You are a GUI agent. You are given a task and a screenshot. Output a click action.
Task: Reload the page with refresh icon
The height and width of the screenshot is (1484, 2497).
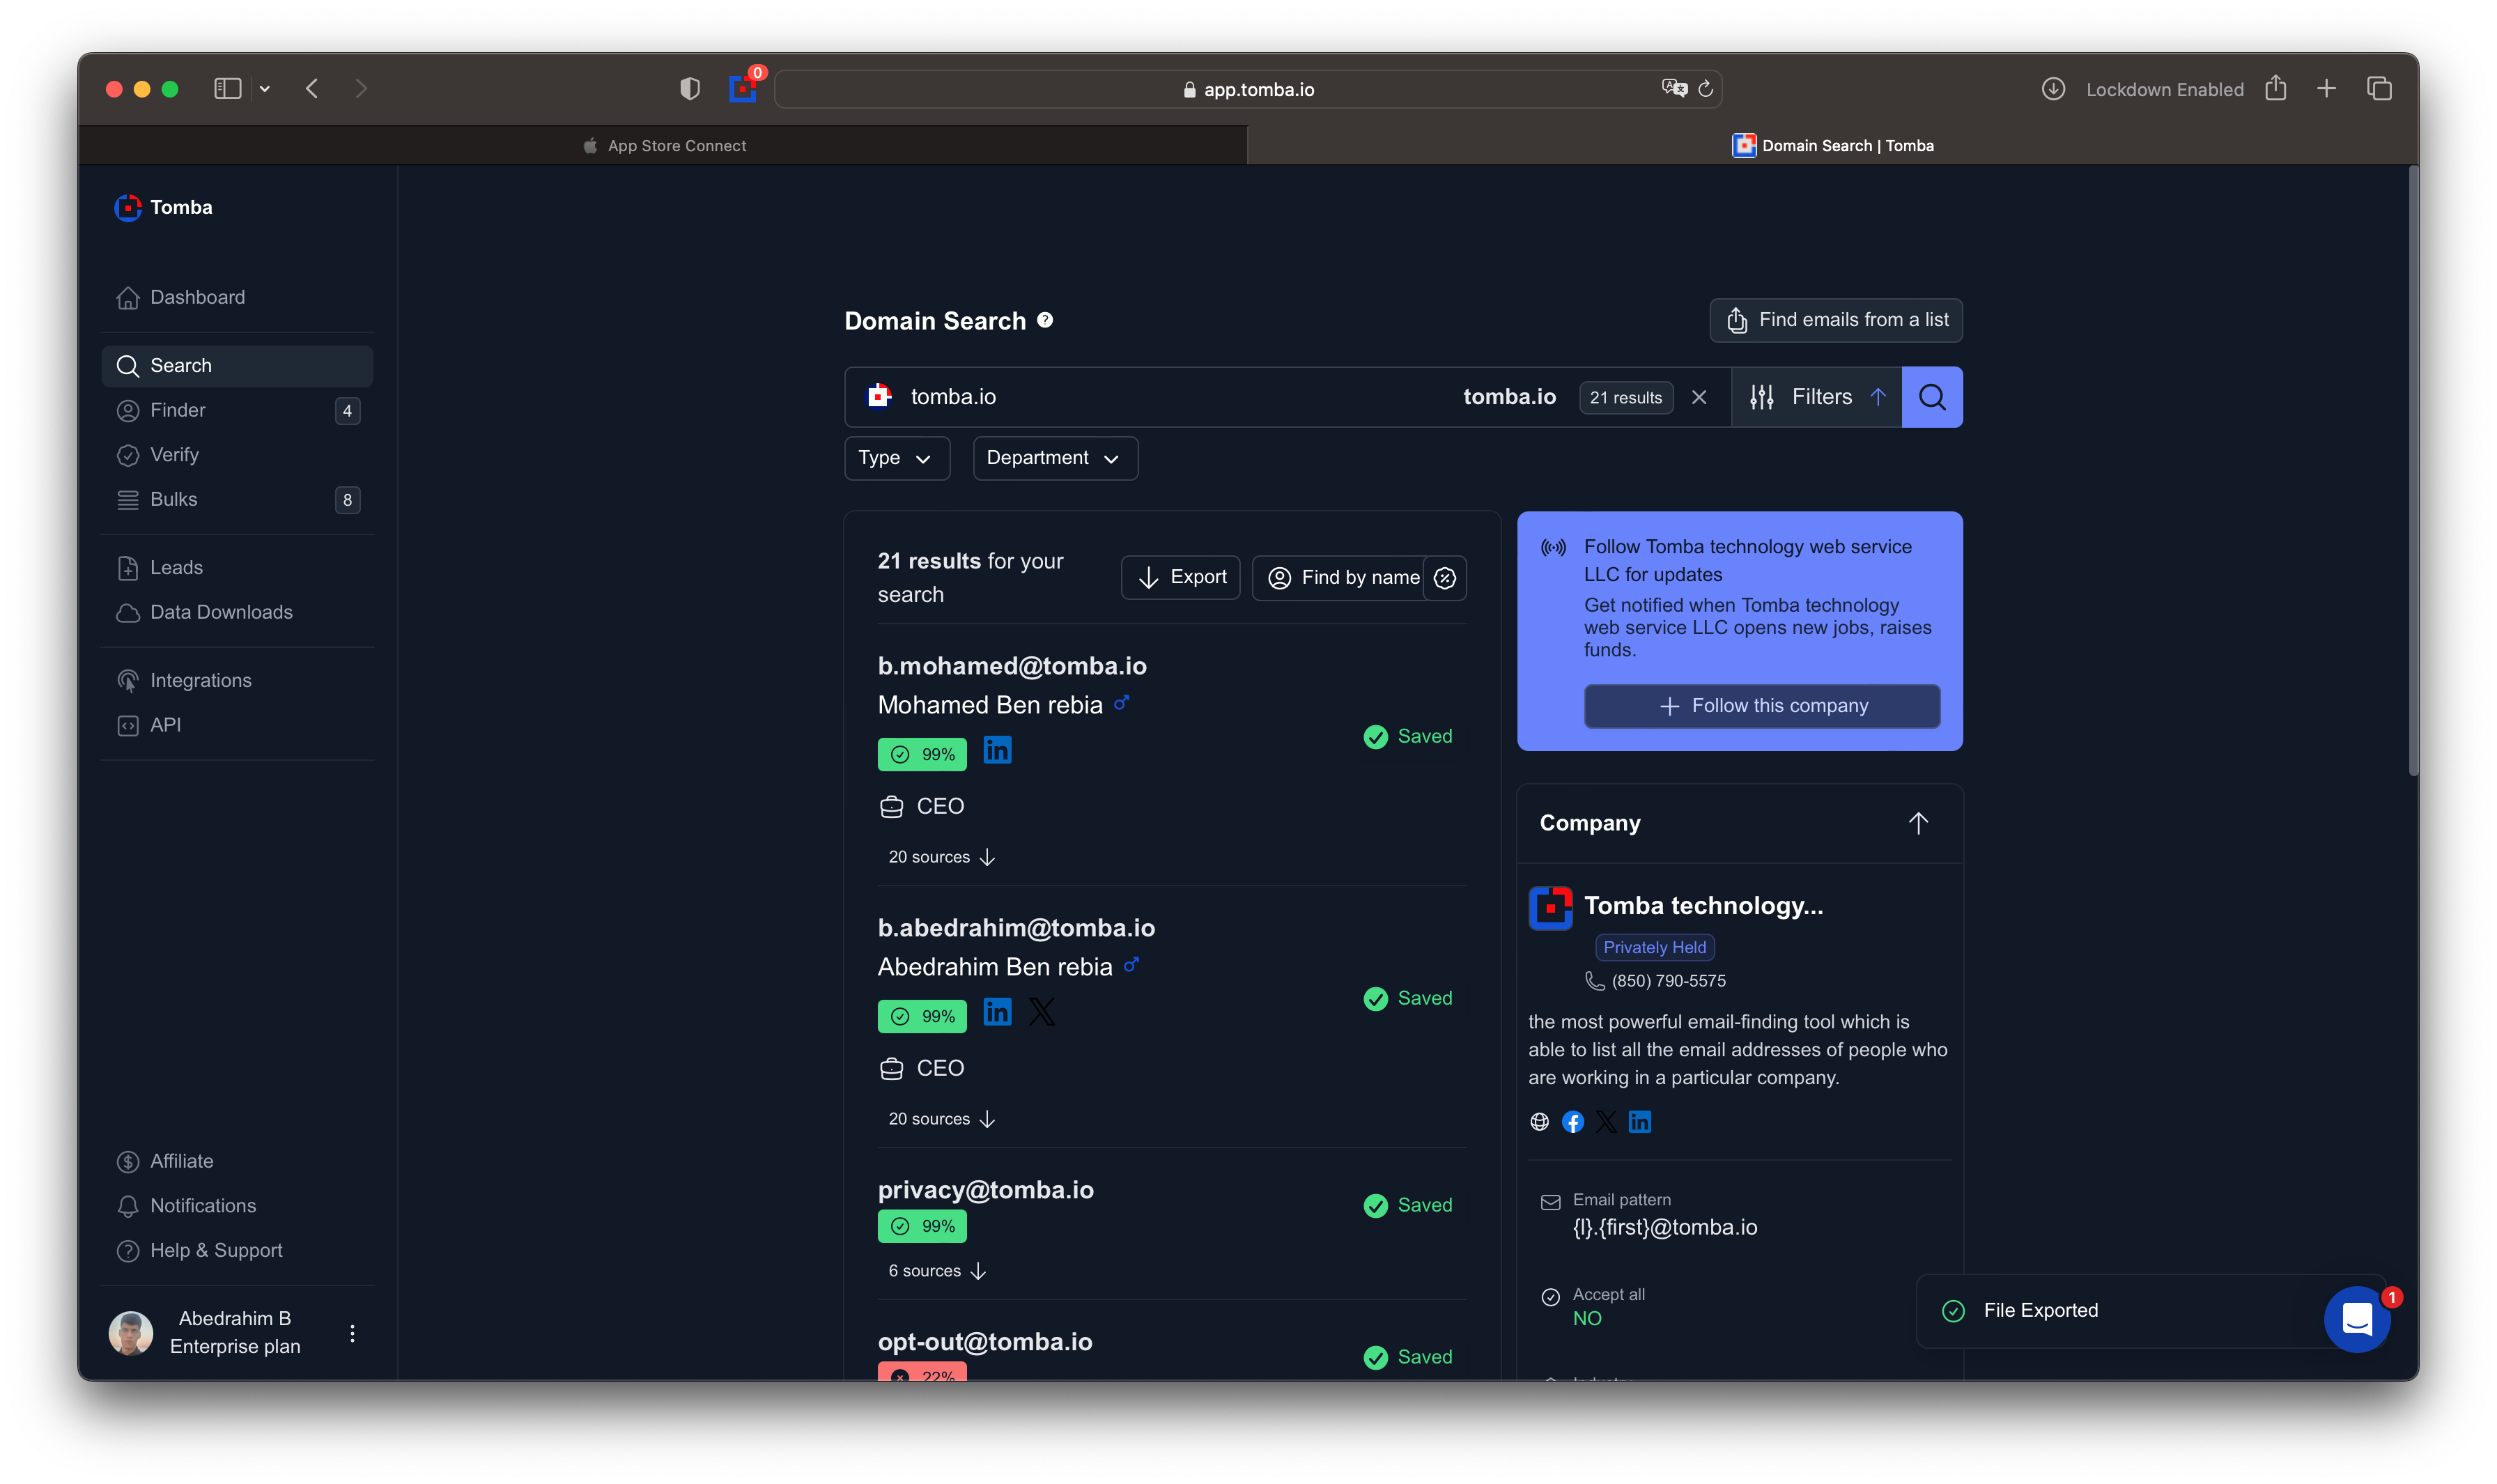[x=1705, y=89]
